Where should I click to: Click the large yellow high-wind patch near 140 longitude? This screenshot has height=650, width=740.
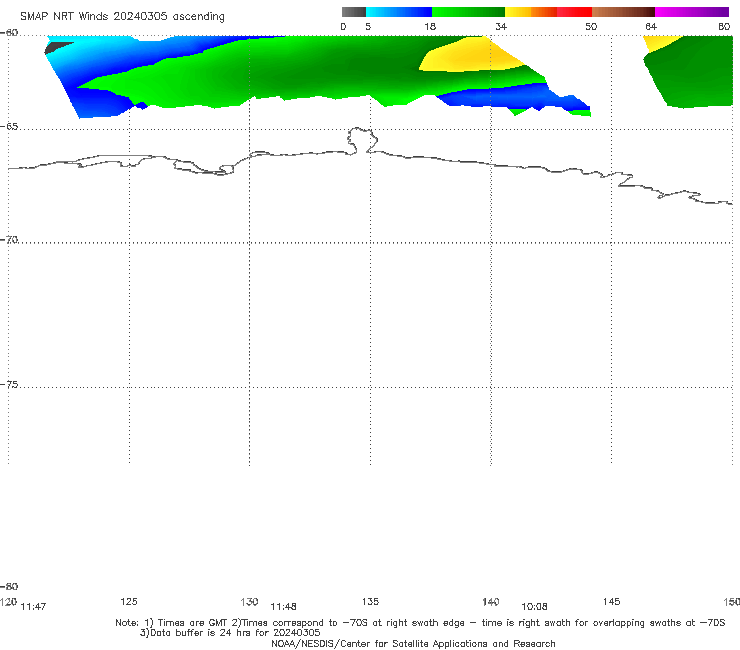470,55
